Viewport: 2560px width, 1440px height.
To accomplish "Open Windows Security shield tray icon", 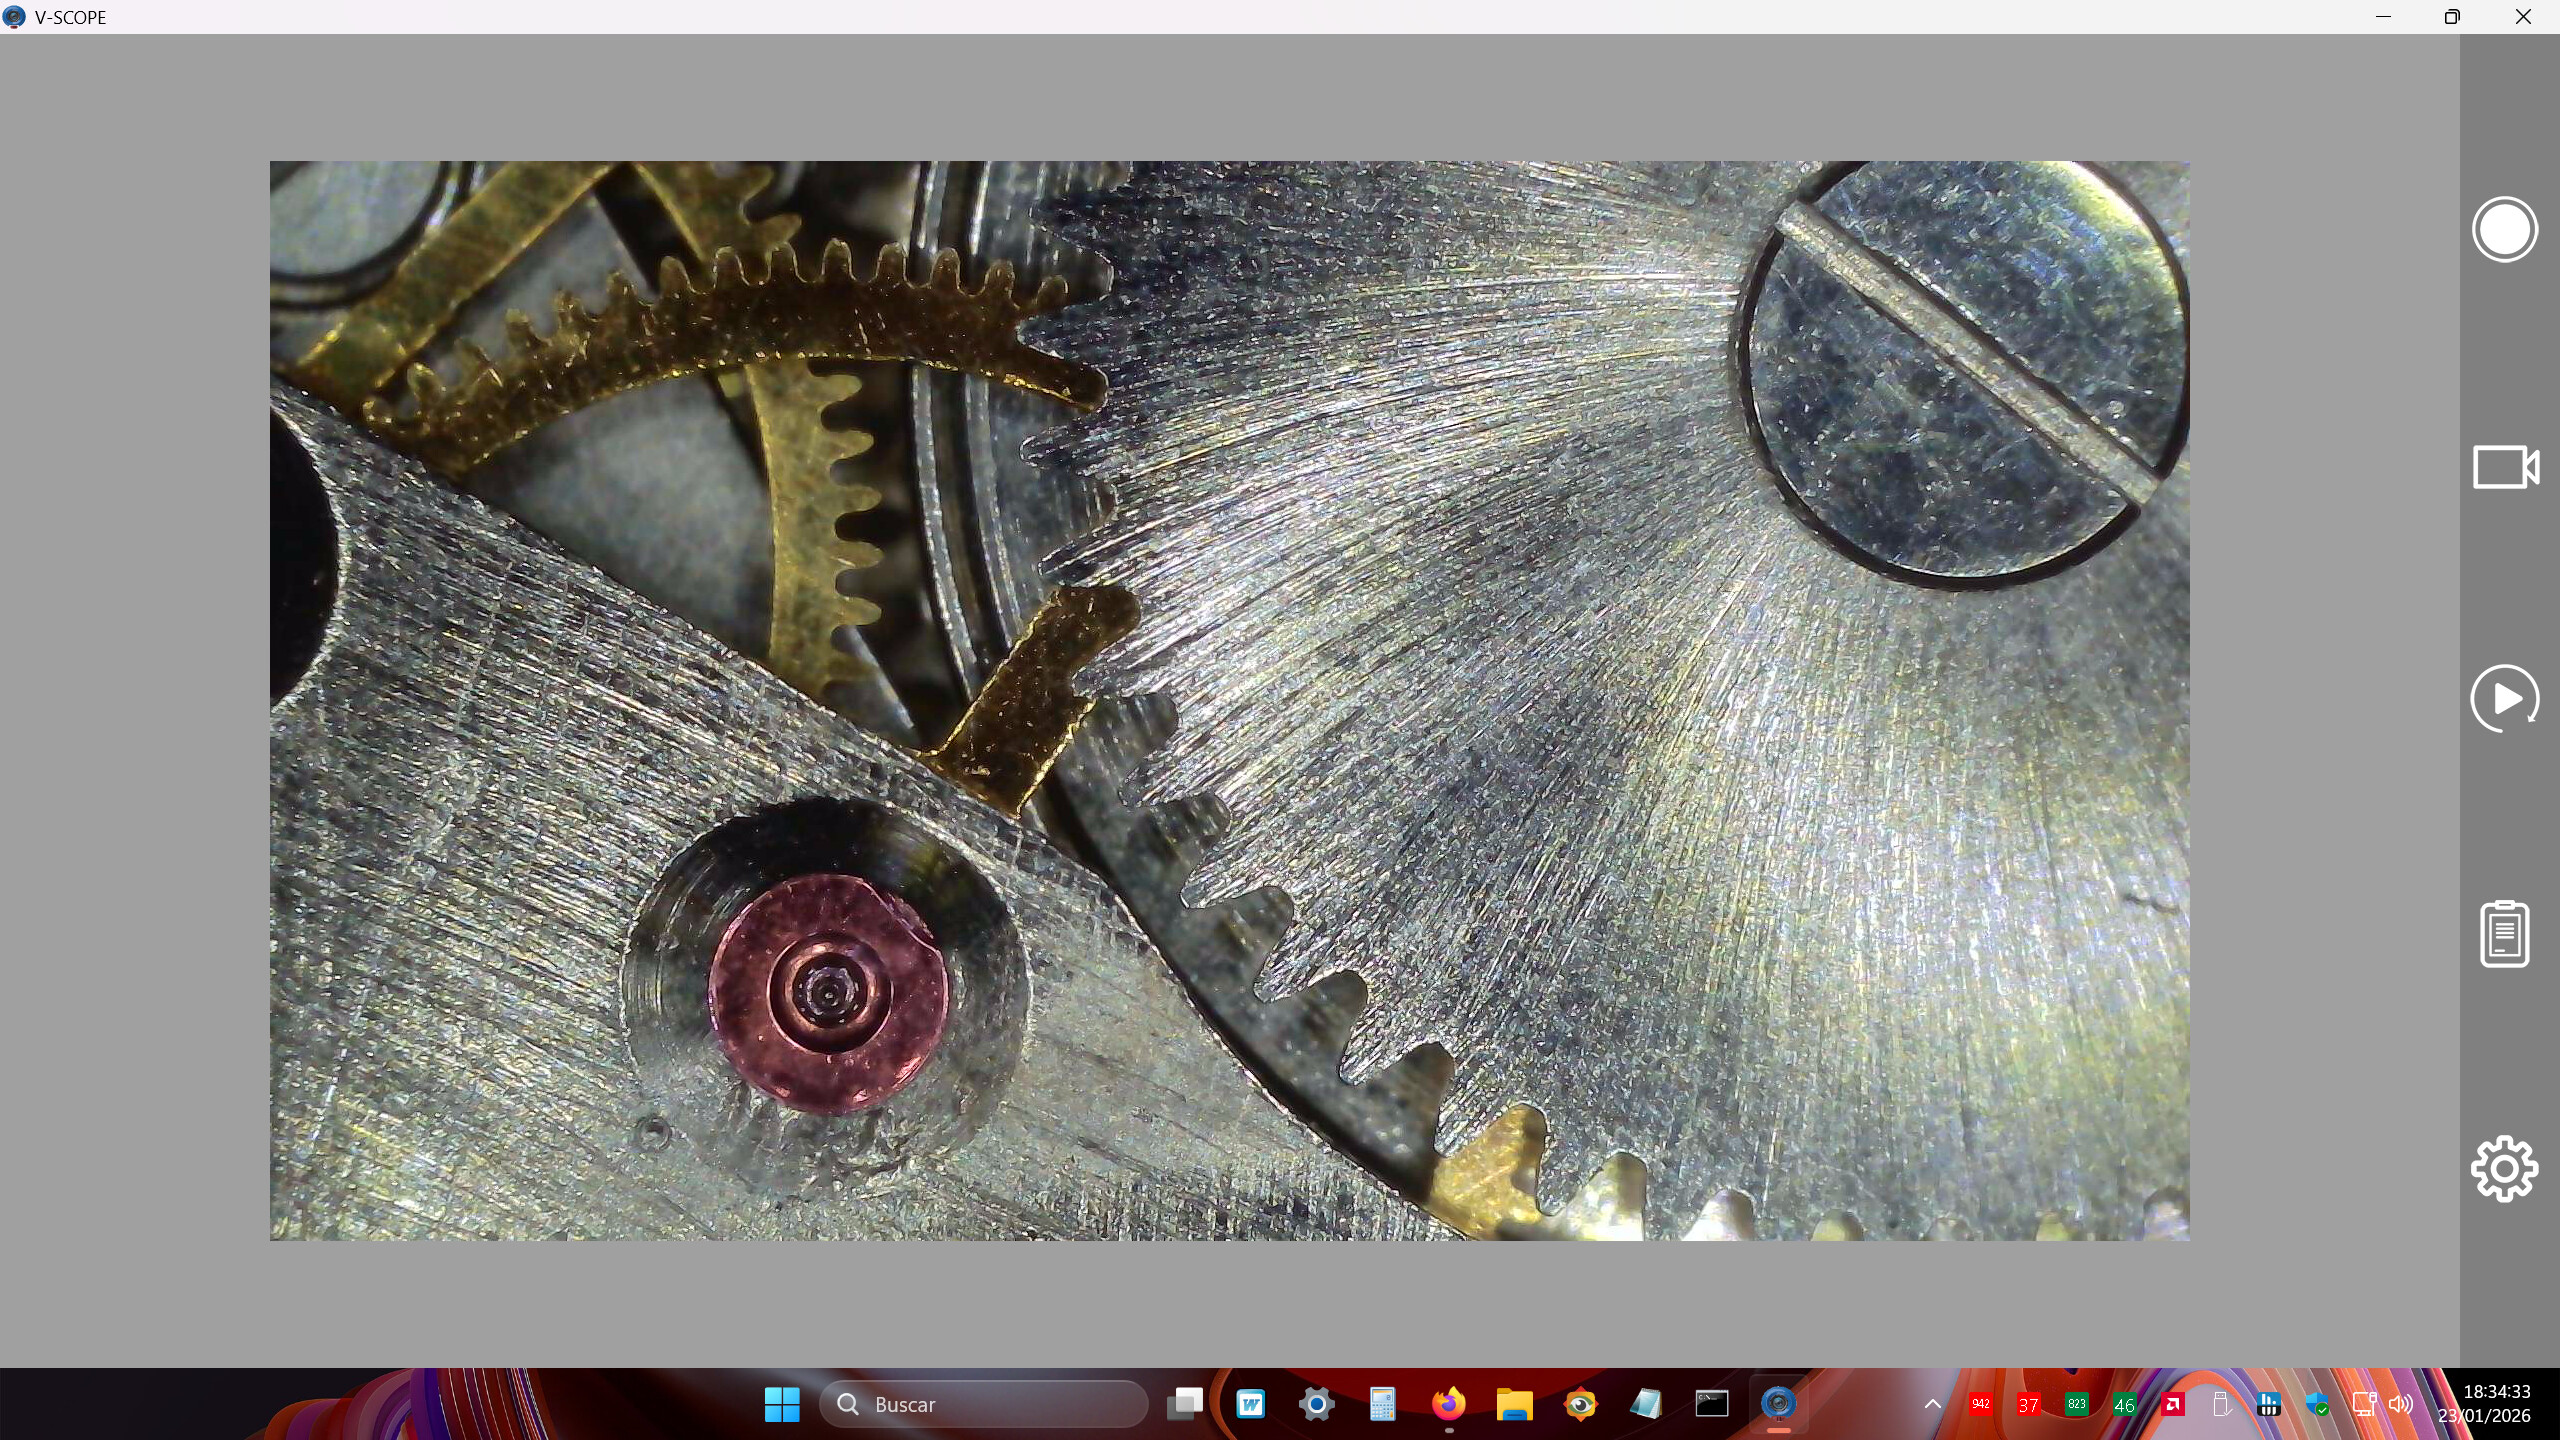I will [x=2317, y=1404].
